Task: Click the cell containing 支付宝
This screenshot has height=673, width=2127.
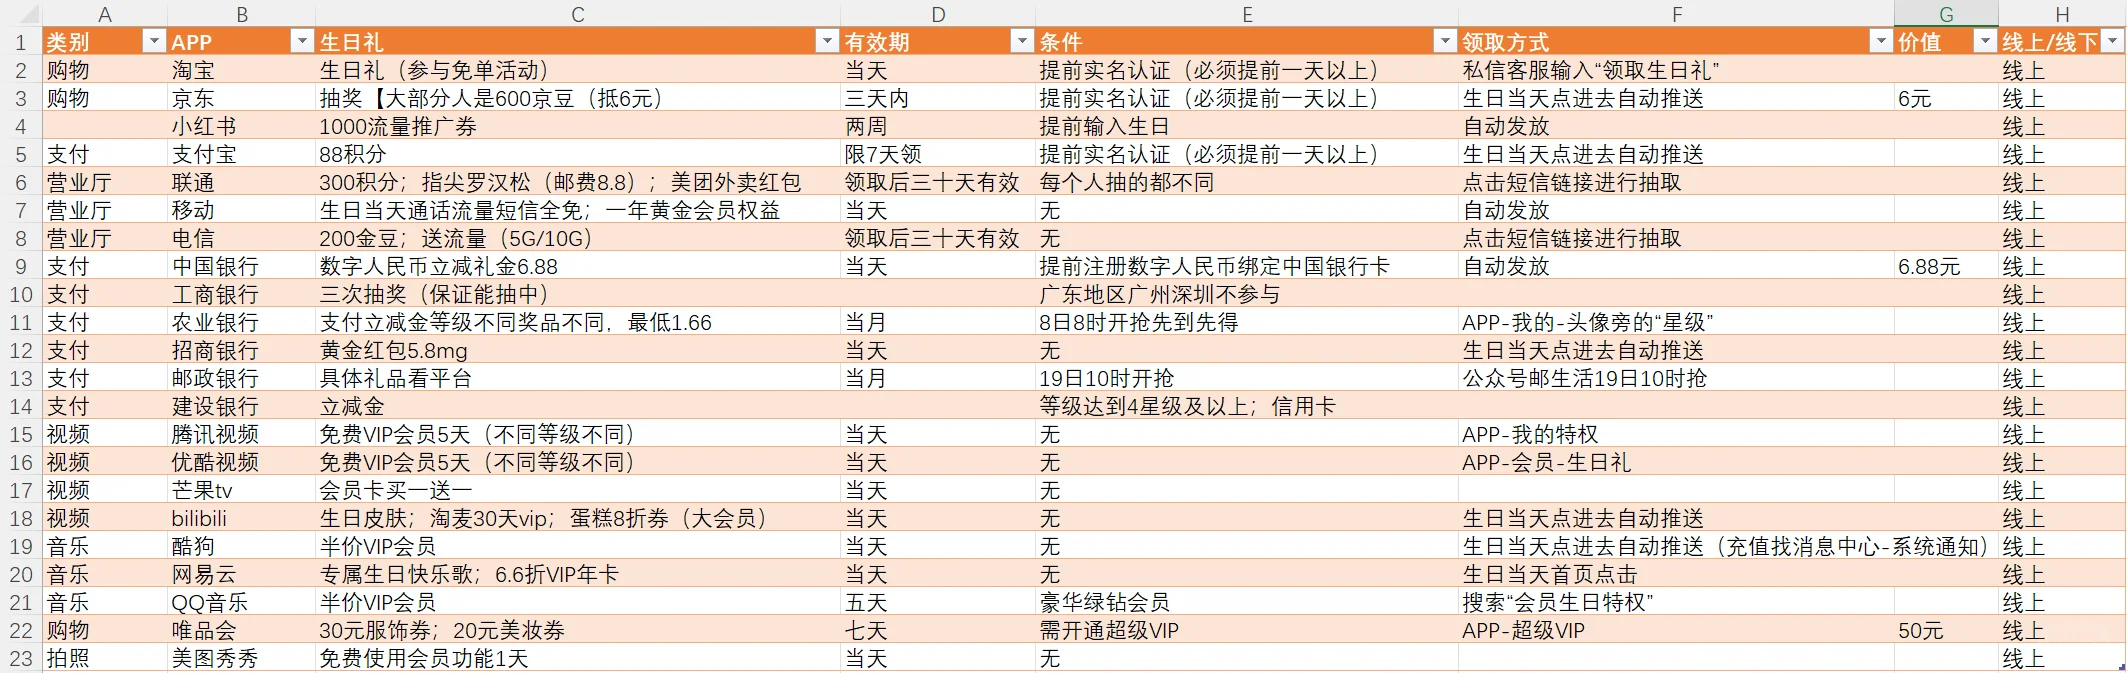Action: coord(241,154)
